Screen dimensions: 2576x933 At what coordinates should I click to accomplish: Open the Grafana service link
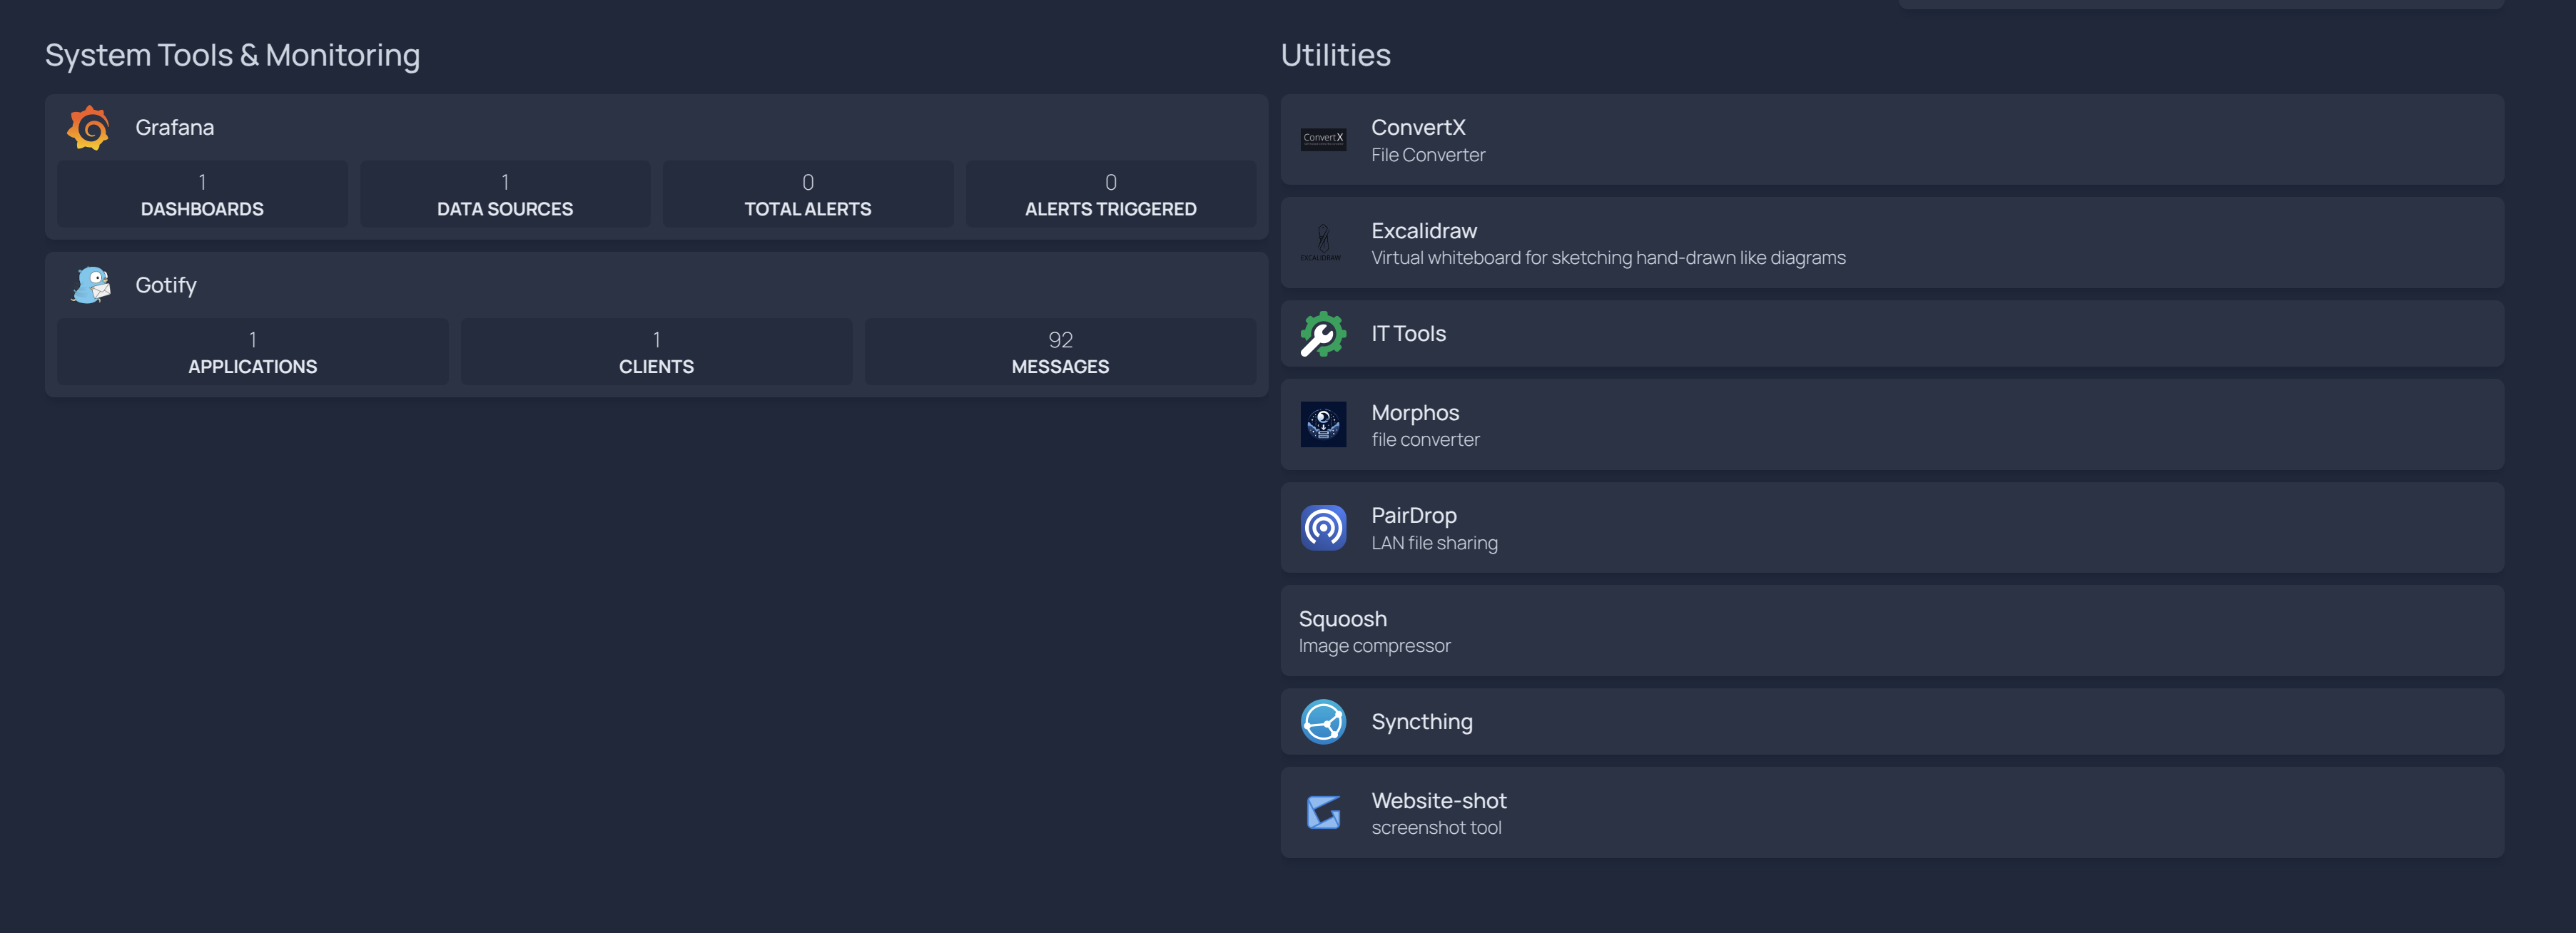point(175,128)
